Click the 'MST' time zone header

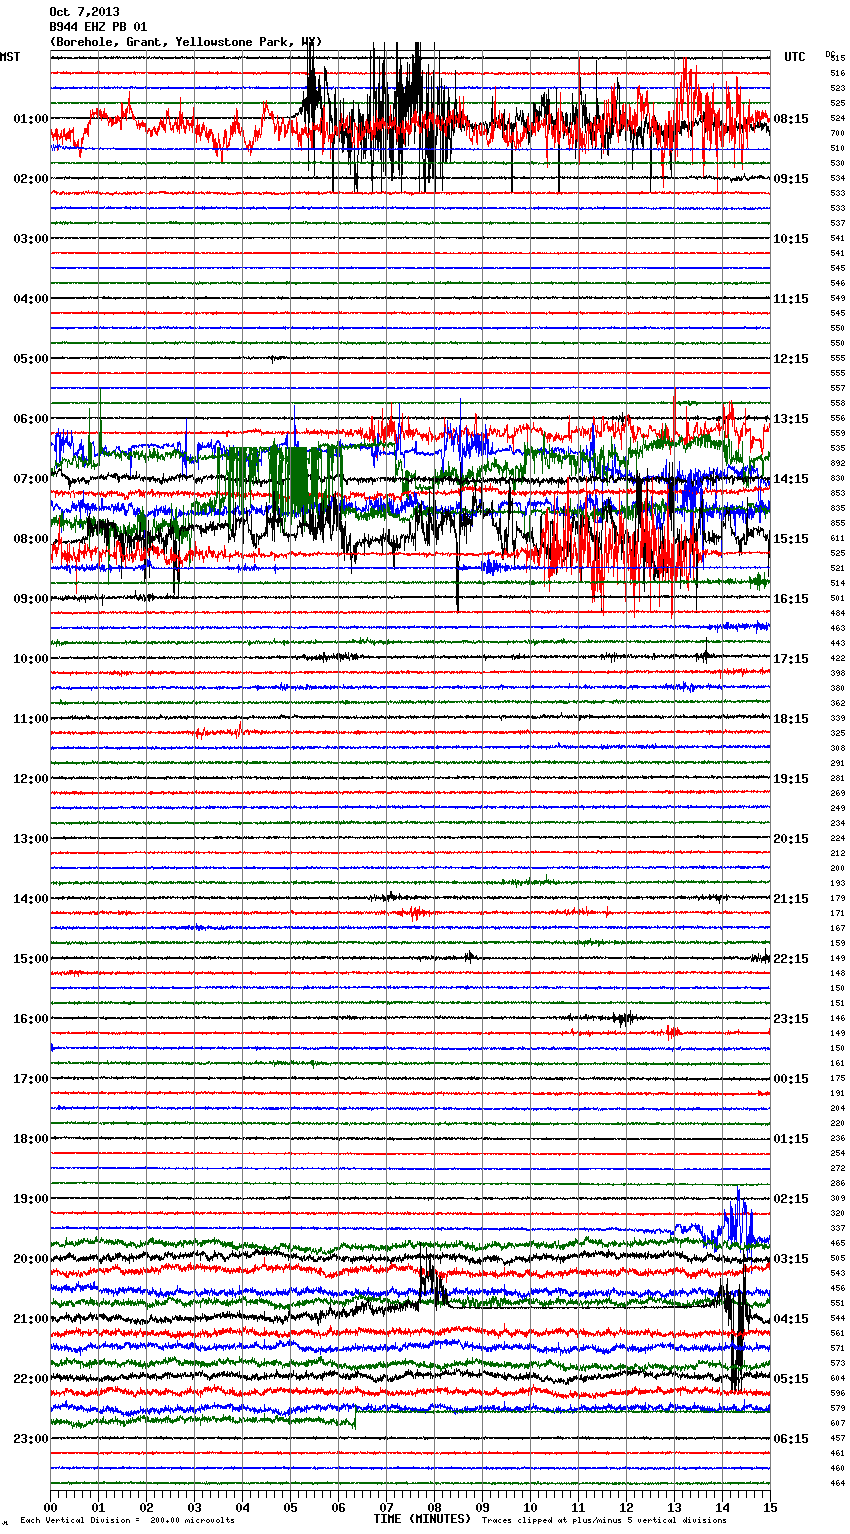[10, 57]
